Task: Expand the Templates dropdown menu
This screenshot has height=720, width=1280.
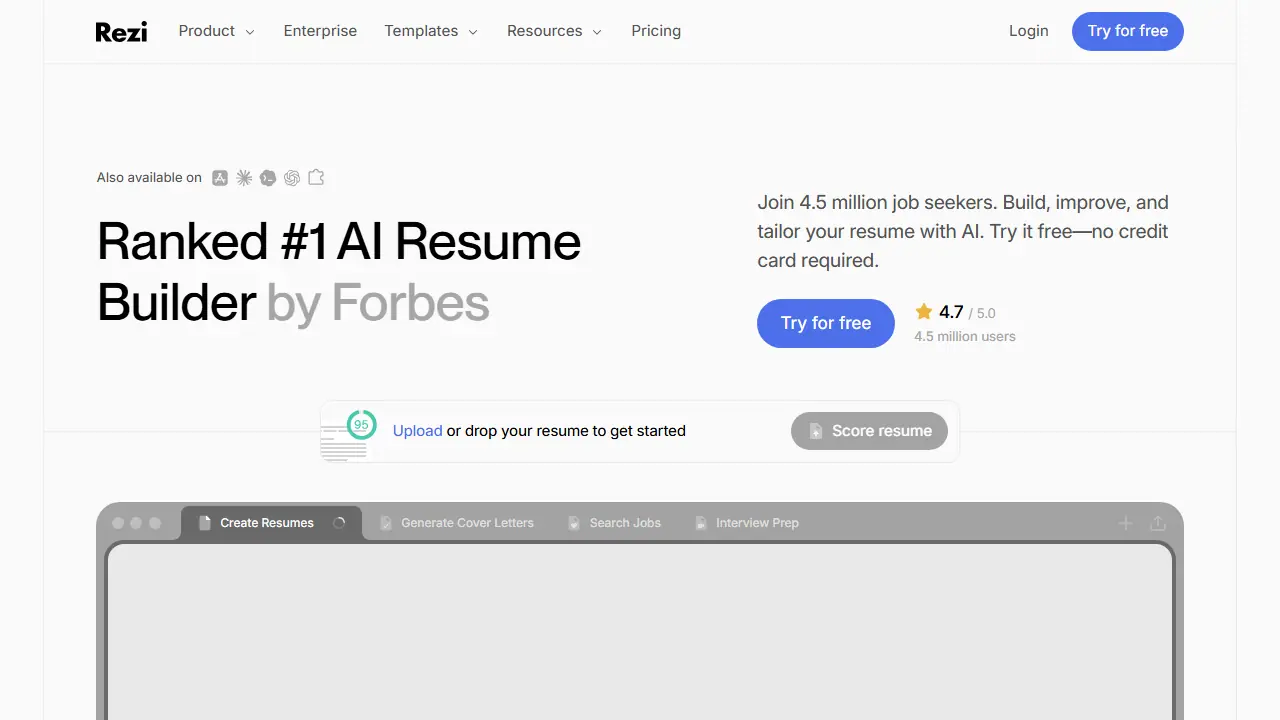Action: pos(431,31)
